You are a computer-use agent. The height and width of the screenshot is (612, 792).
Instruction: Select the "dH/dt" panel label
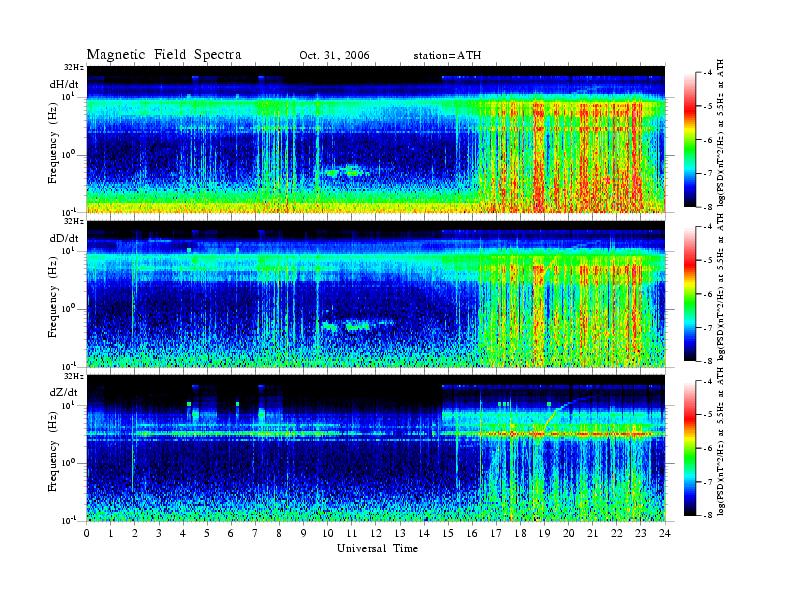tap(64, 84)
